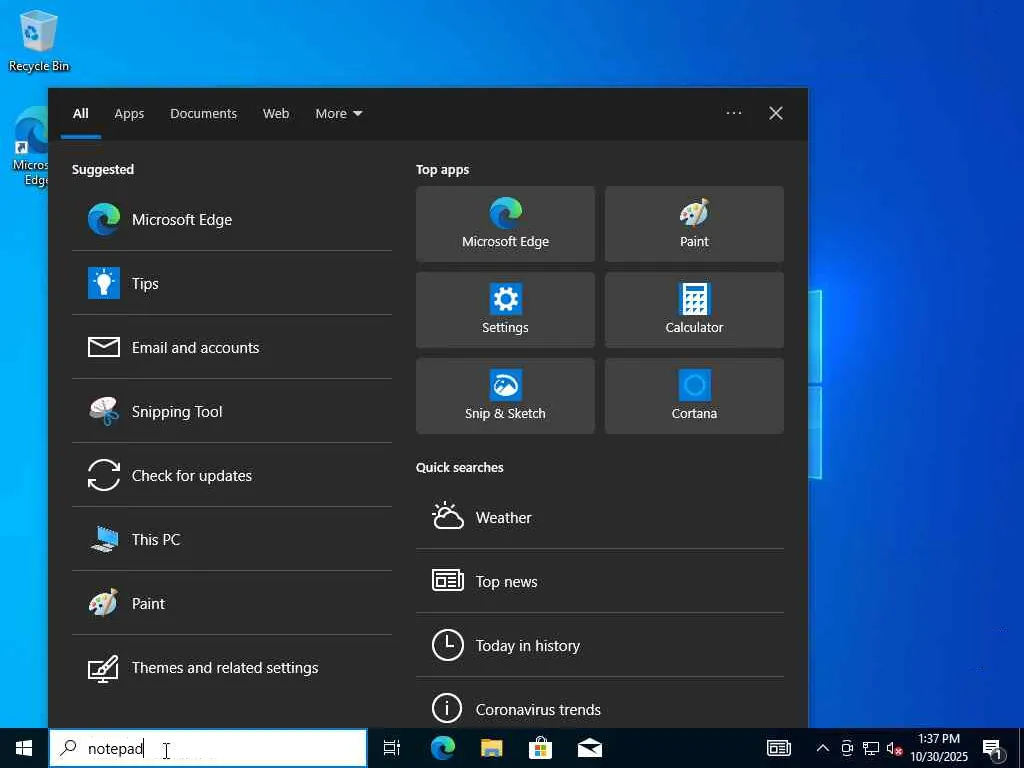Launch the Calculator tile in Top apps
The image size is (1024, 768).
coord(694,310)
